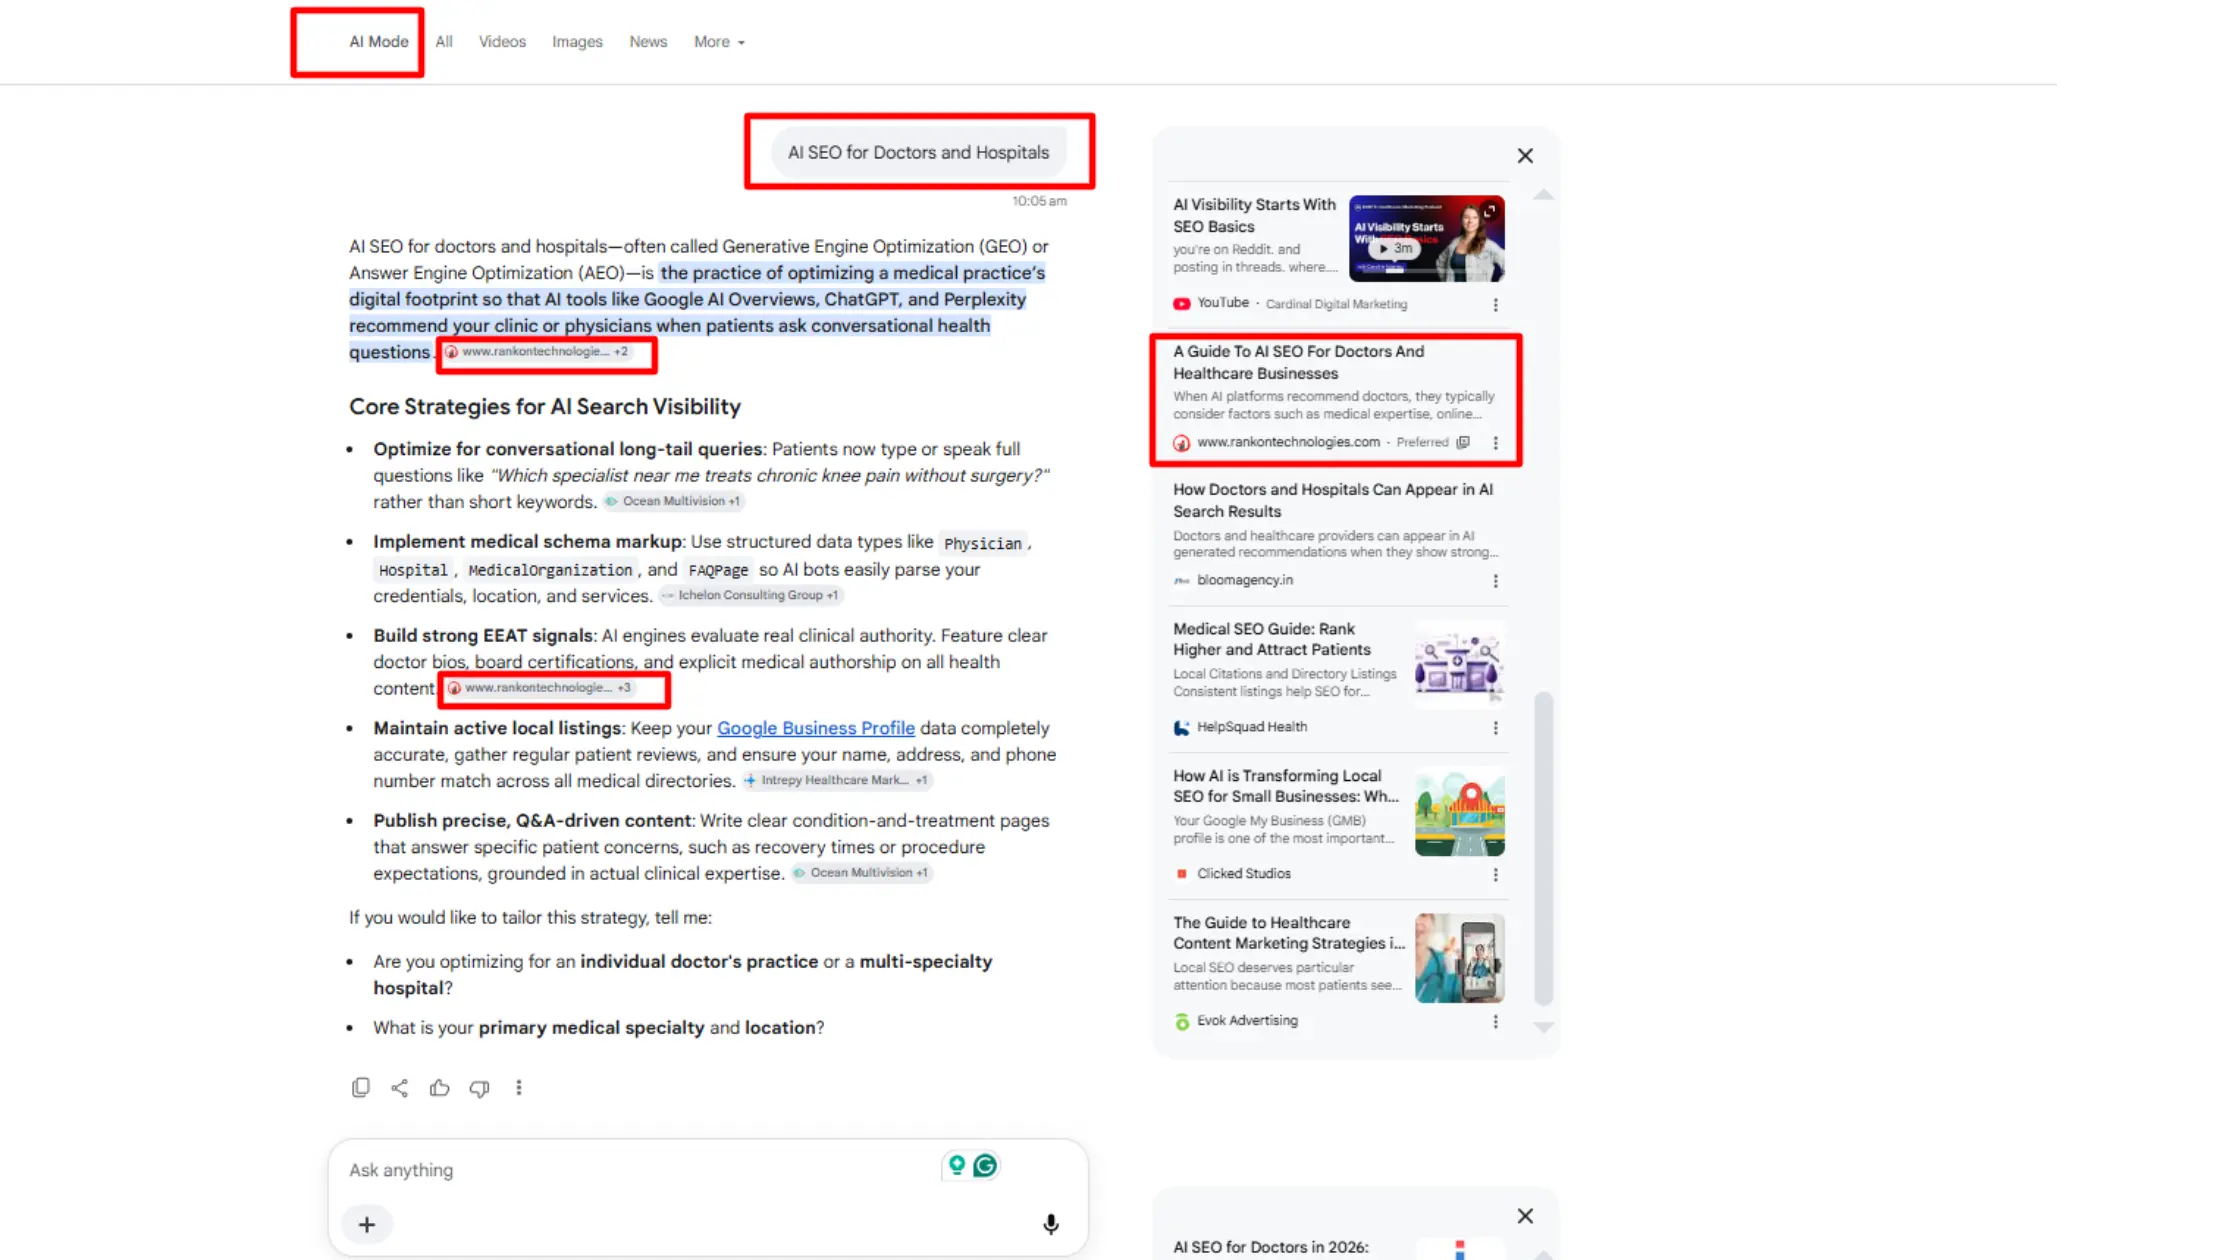The height and width of the screenshot is (1260, 2240).
Task: Close the sources side panel
Action: pyautogui.click(x=1524, y=155)
